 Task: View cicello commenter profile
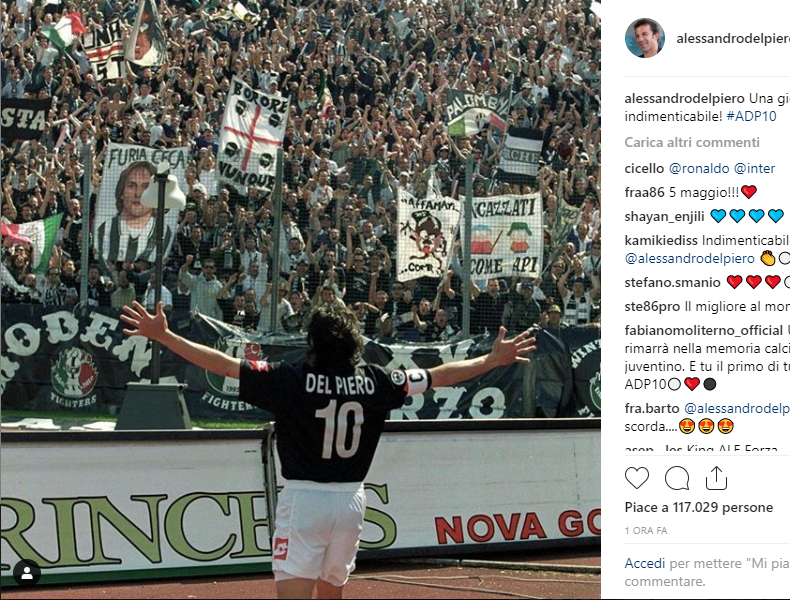[644, 168]
